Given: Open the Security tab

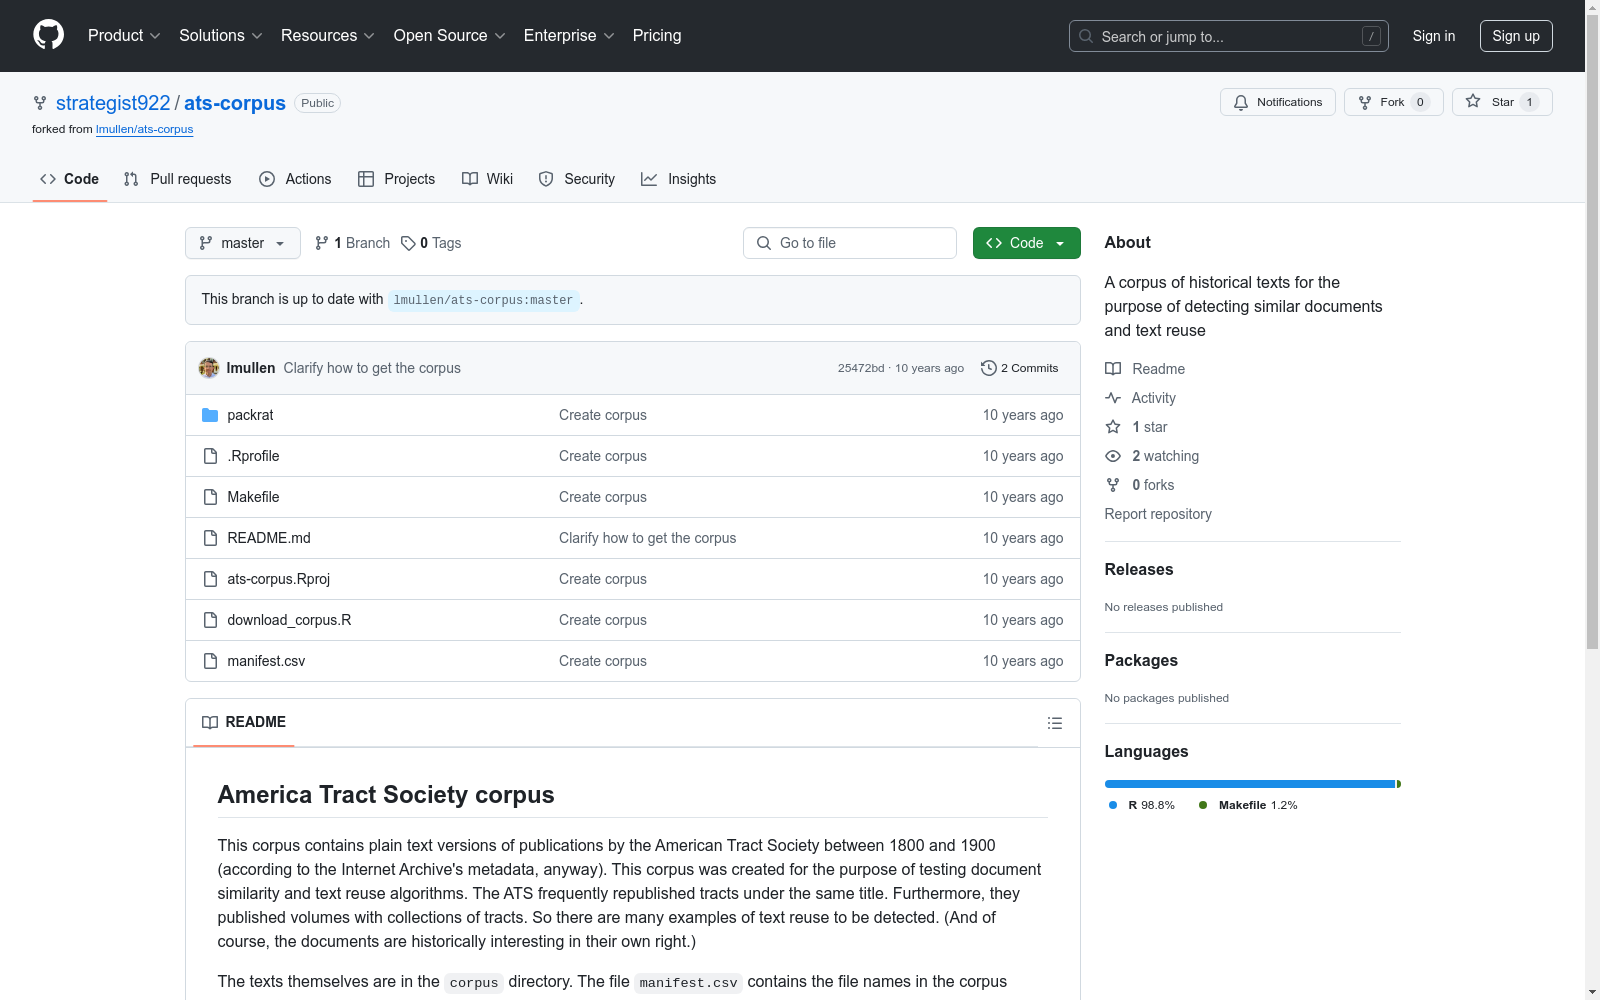Looking at the screenshot, I should click(x=577, y=179).
